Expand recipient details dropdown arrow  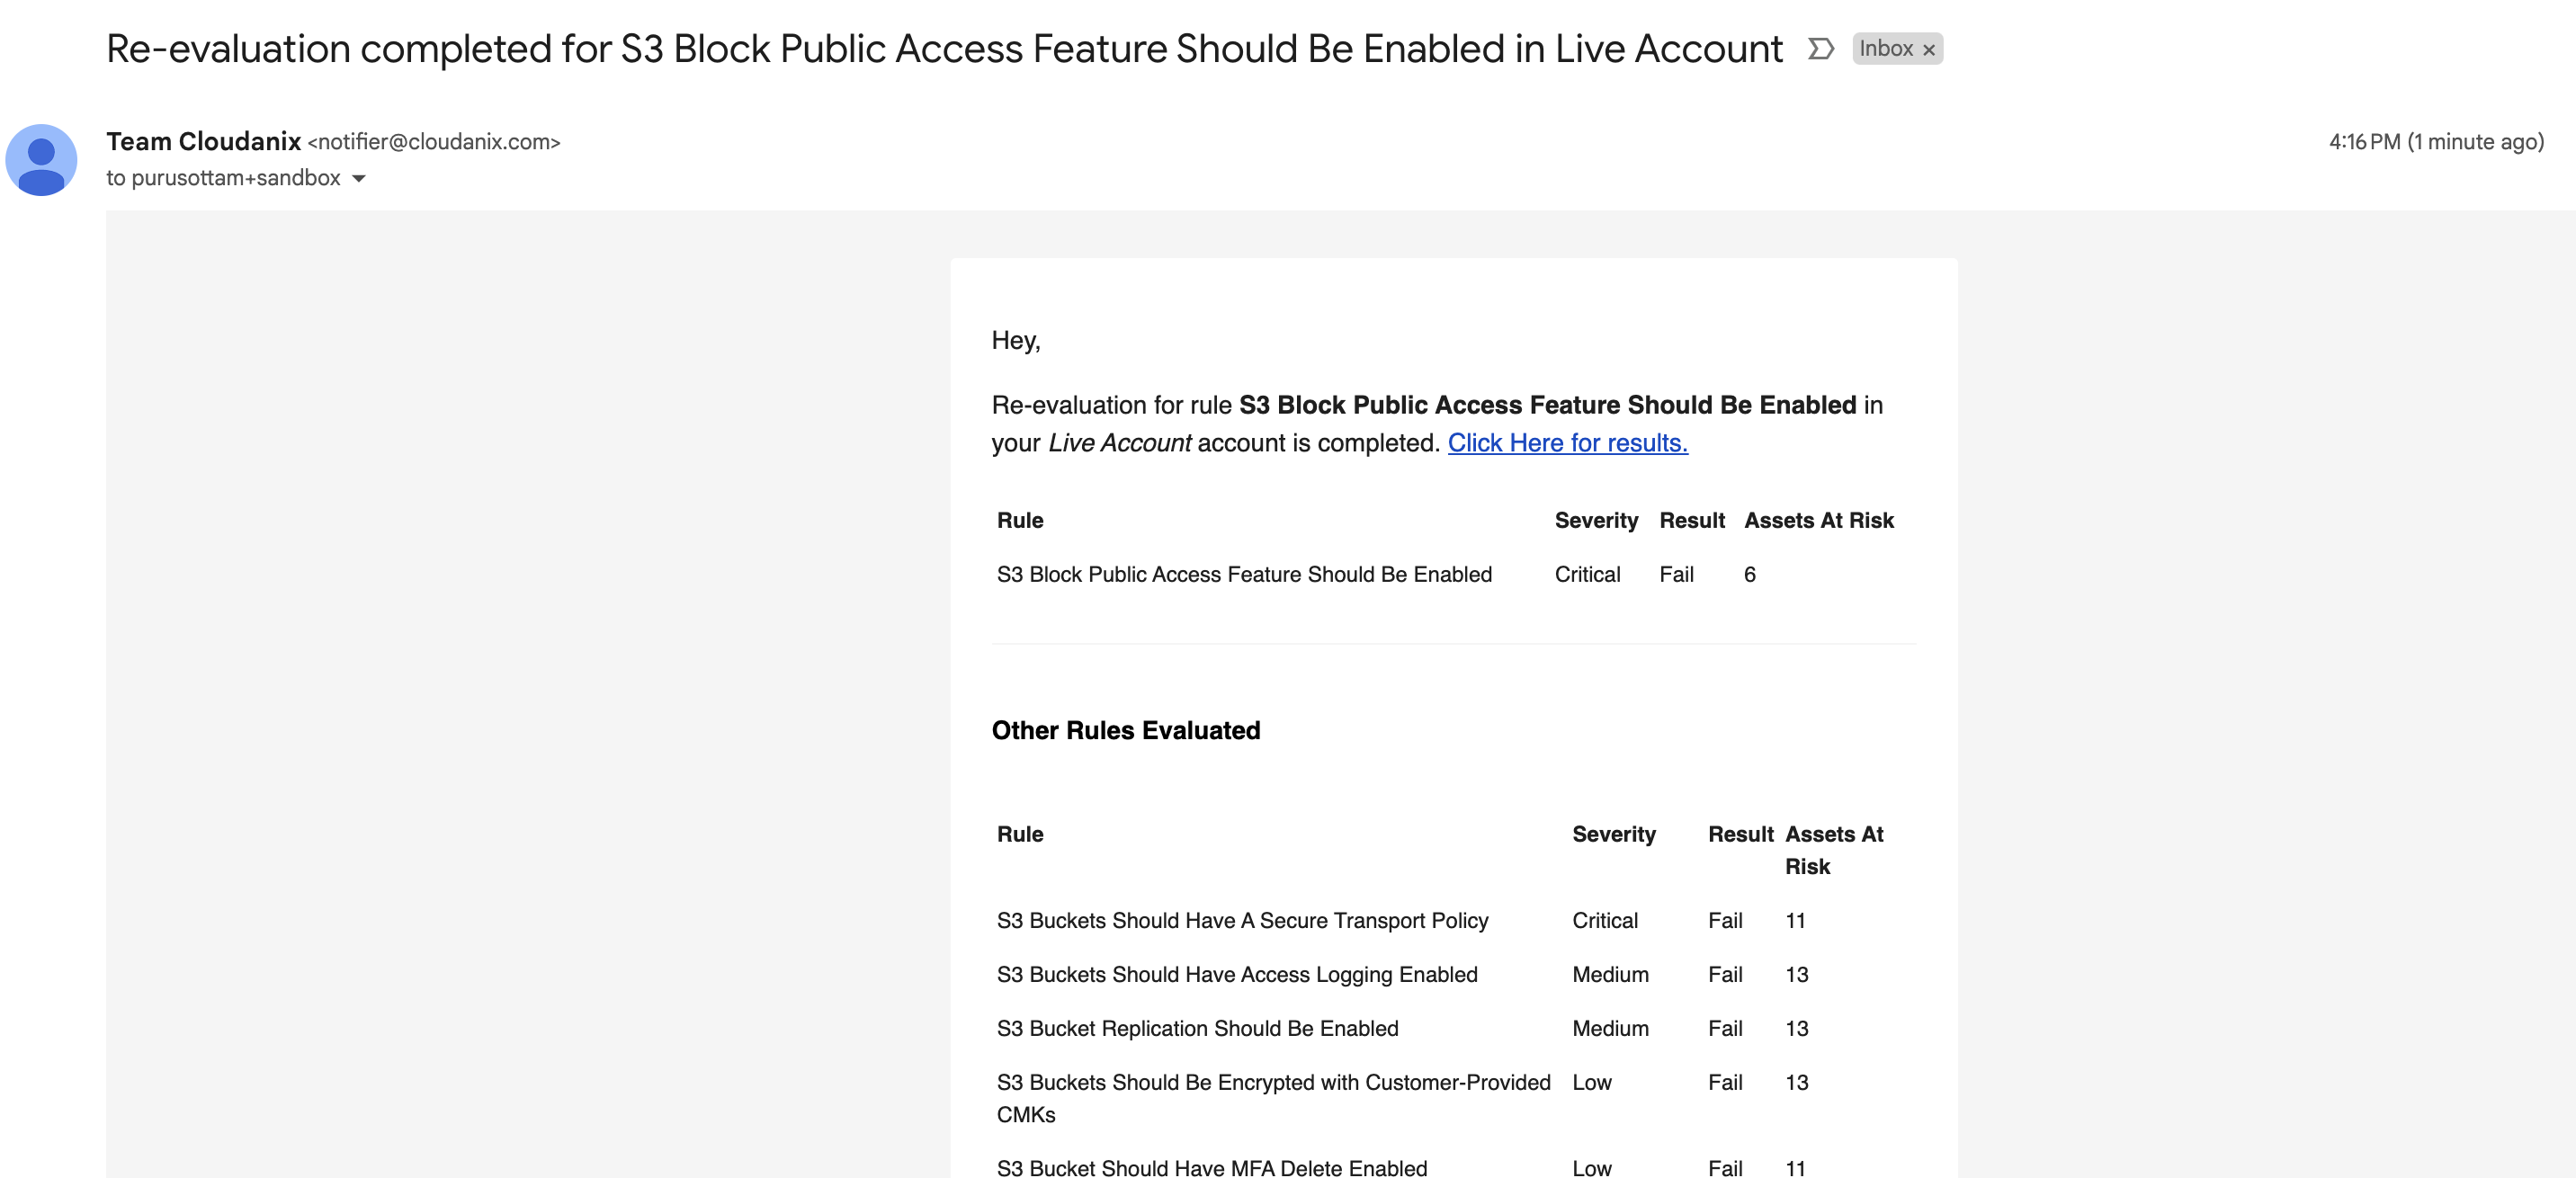(x=359, y=179)
